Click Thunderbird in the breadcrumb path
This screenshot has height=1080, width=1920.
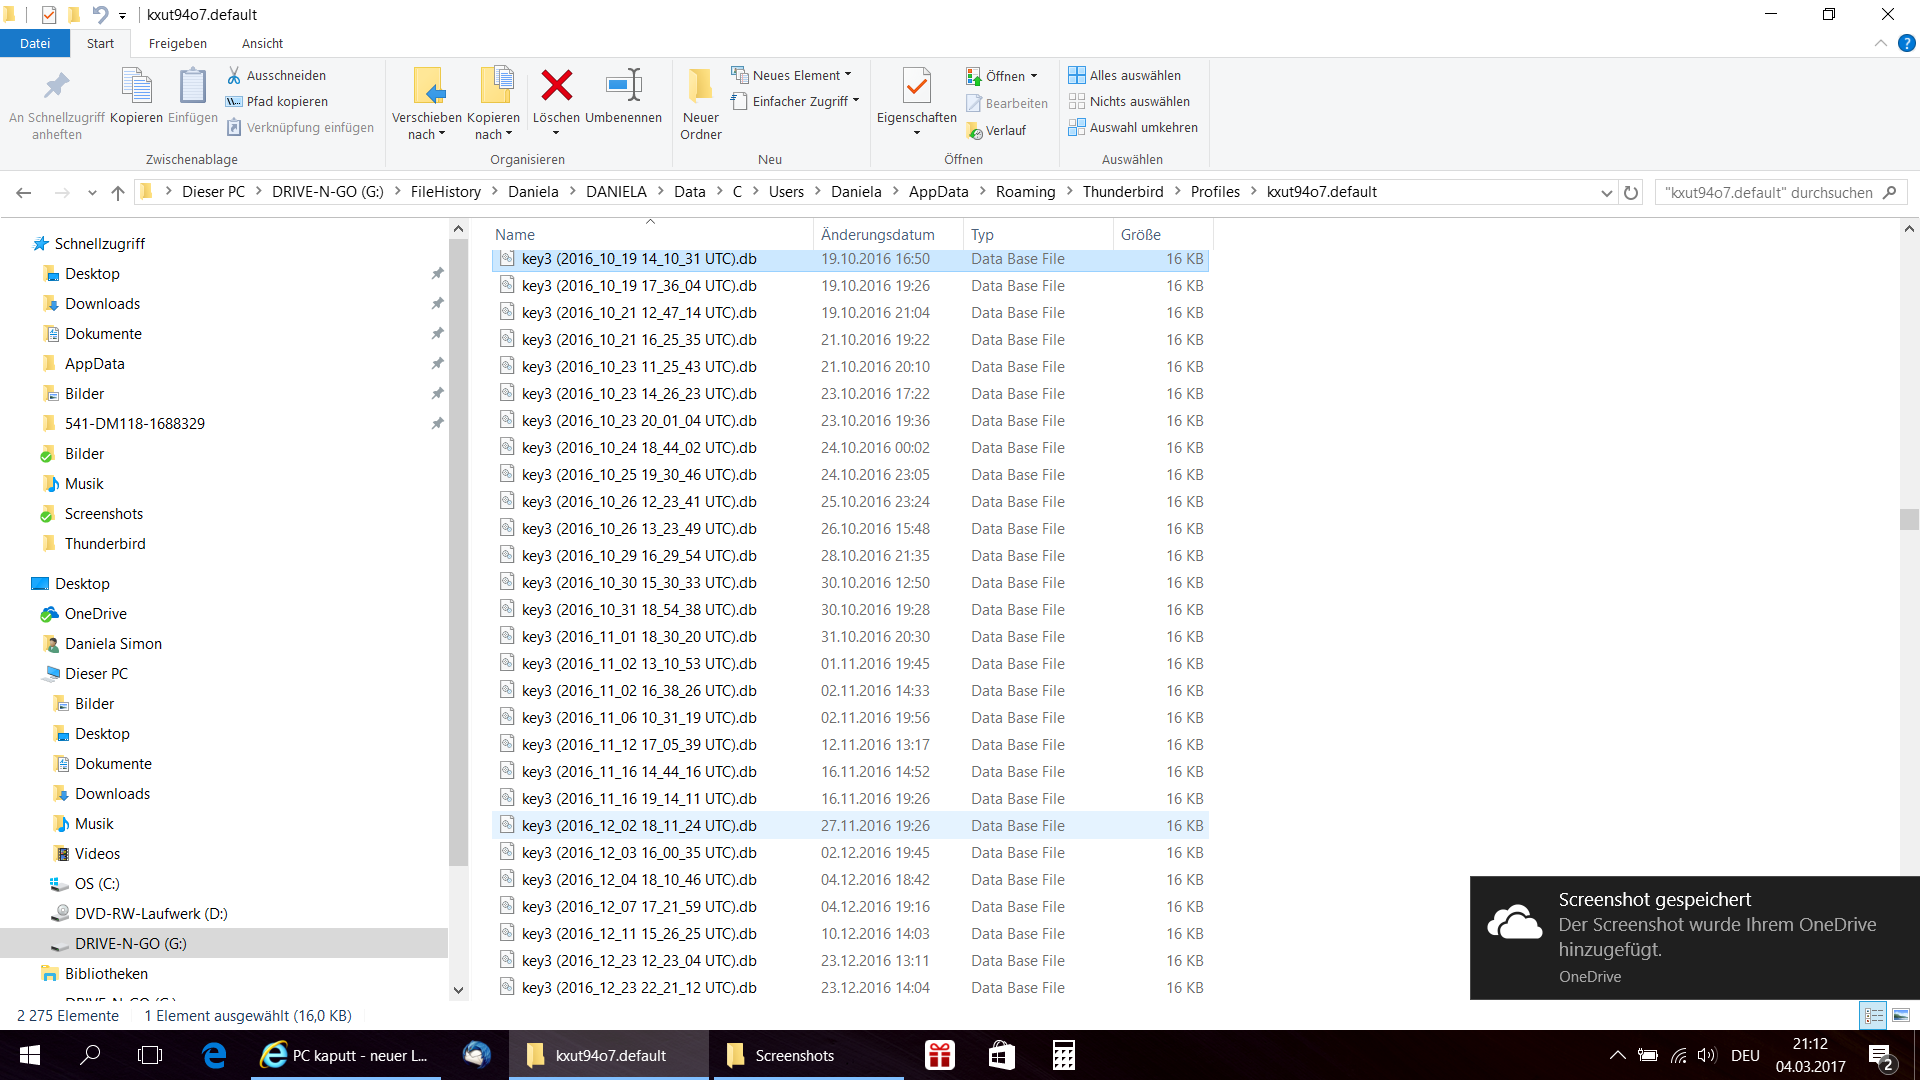point(1122,192)
